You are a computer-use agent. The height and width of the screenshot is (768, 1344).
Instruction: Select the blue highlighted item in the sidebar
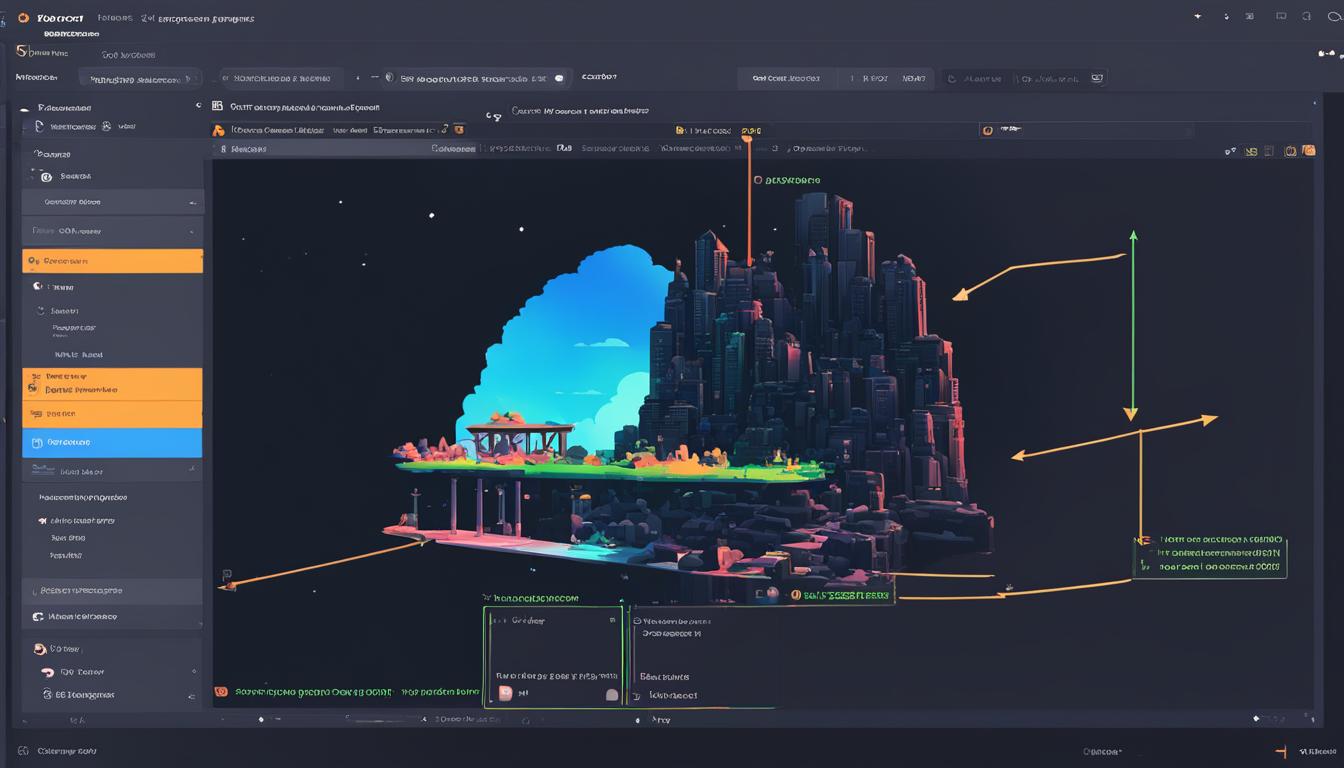tap(112, 442)
